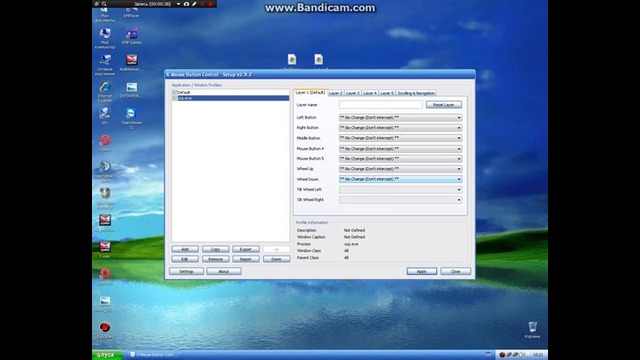640x360 pixels.
Task: Select the Default profile row
Action: [231, 93]
